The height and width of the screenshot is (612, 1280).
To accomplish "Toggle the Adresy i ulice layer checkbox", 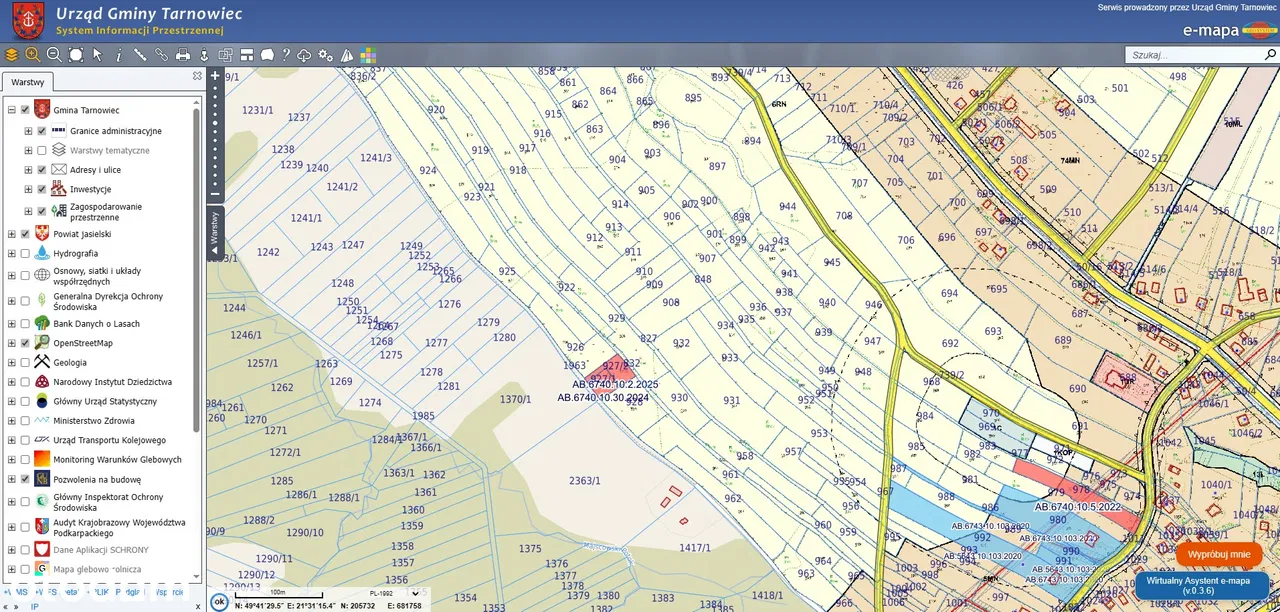I will (42, 170).
